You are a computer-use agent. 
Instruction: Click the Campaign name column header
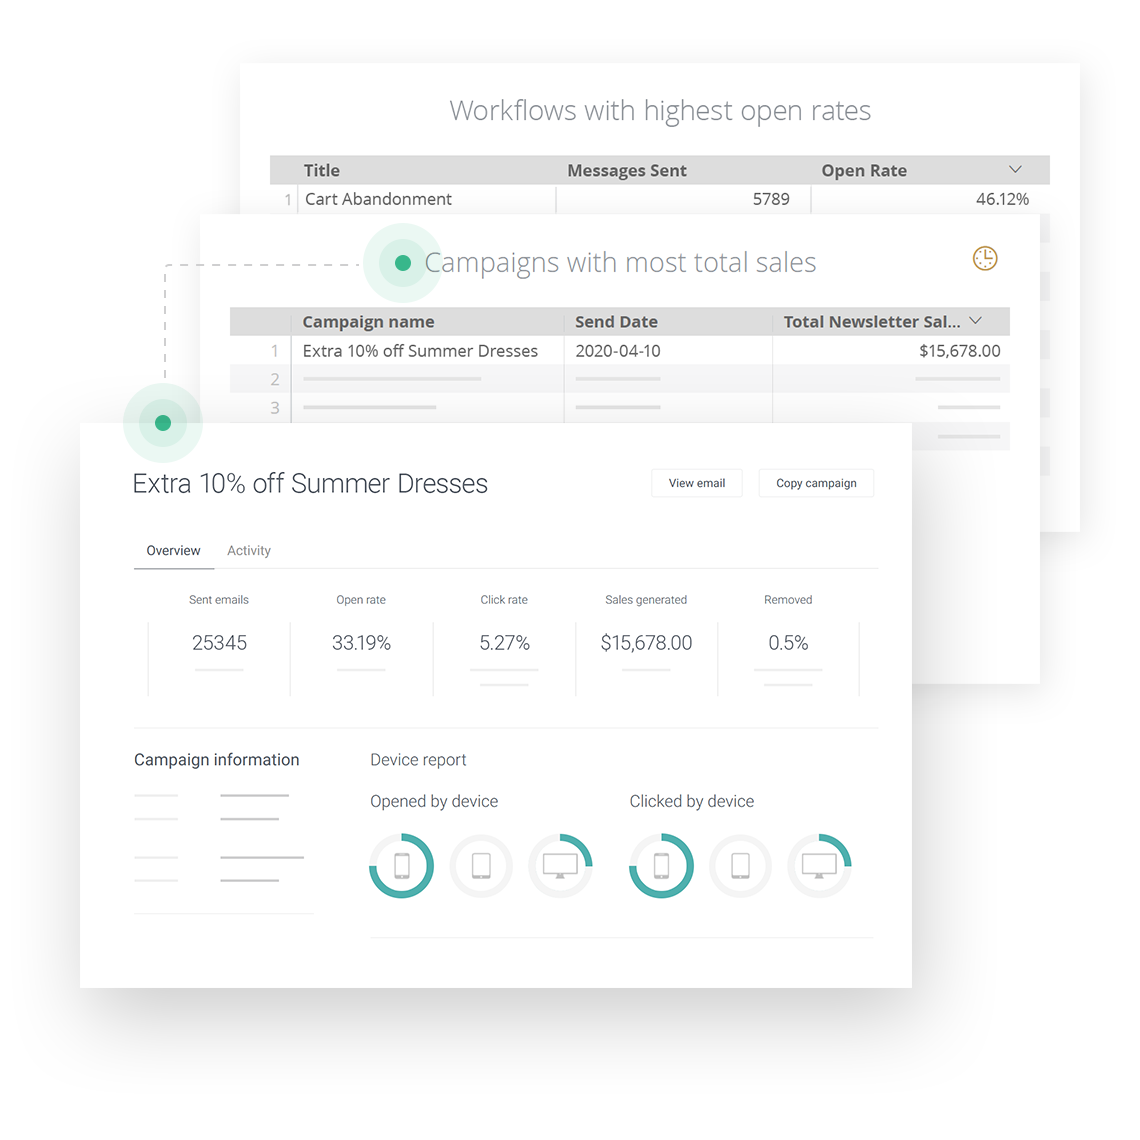(x=368, y=321)
